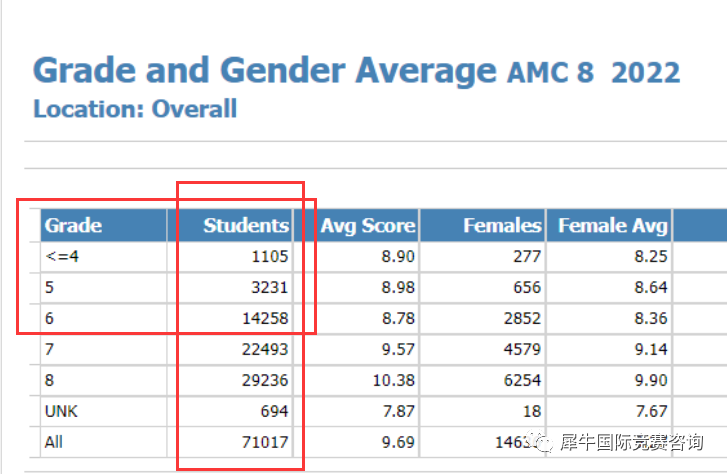The width and height of the screenshot is (727, 474).
Task: Click the WeChat logo in watermark
Action: point(542,442)
